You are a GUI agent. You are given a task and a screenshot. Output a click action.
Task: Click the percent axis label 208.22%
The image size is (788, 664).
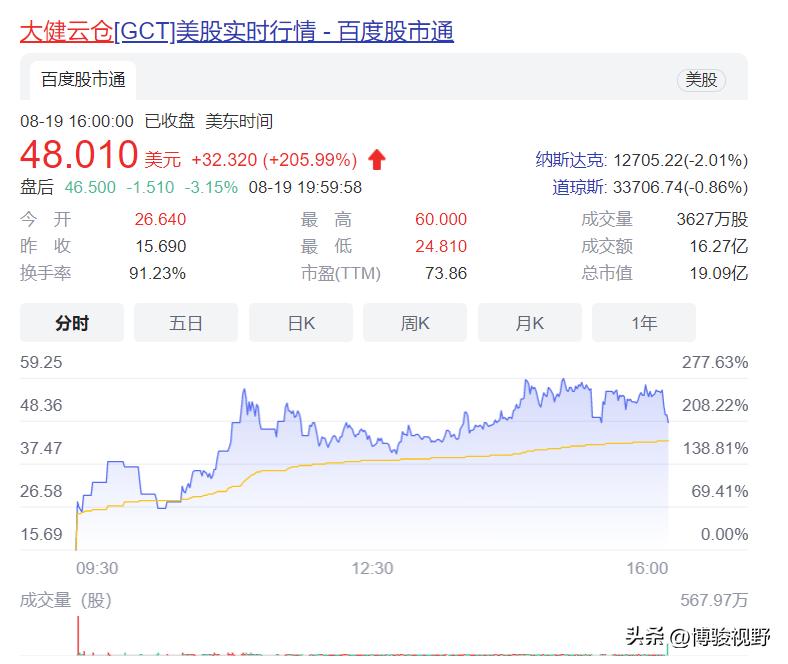coord(715,405)
